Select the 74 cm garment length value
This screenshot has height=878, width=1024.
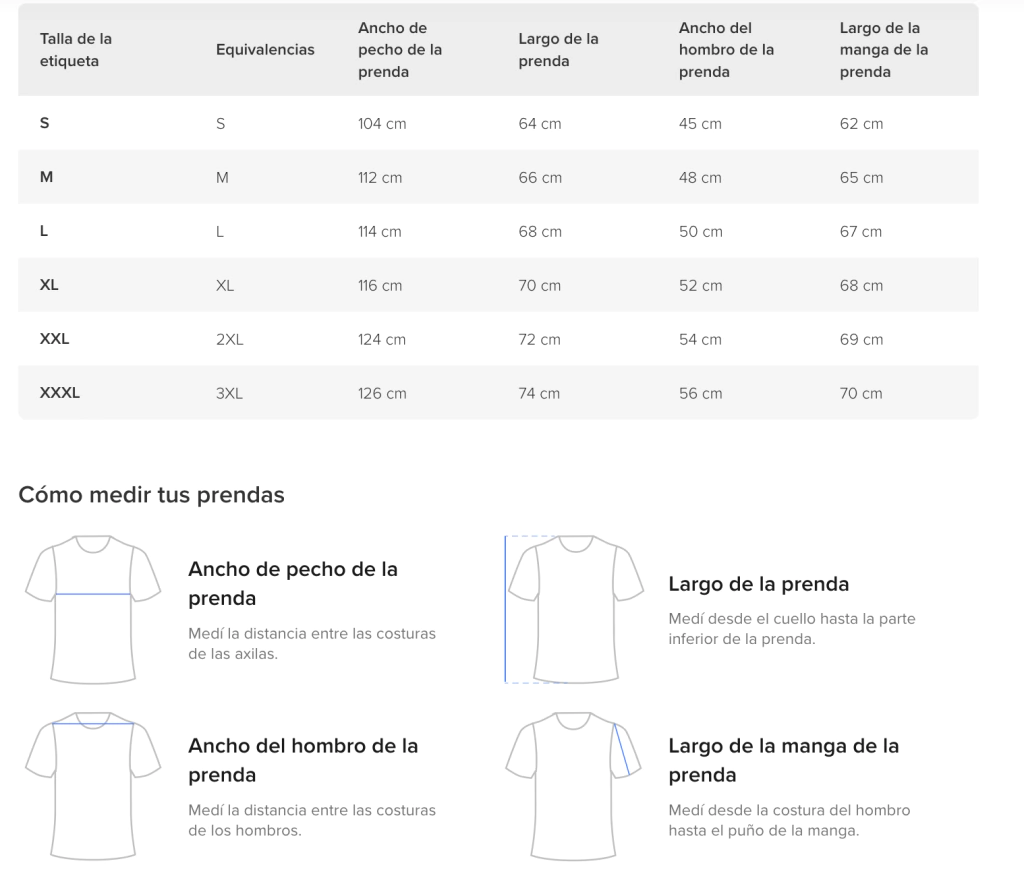click(540, 393)
